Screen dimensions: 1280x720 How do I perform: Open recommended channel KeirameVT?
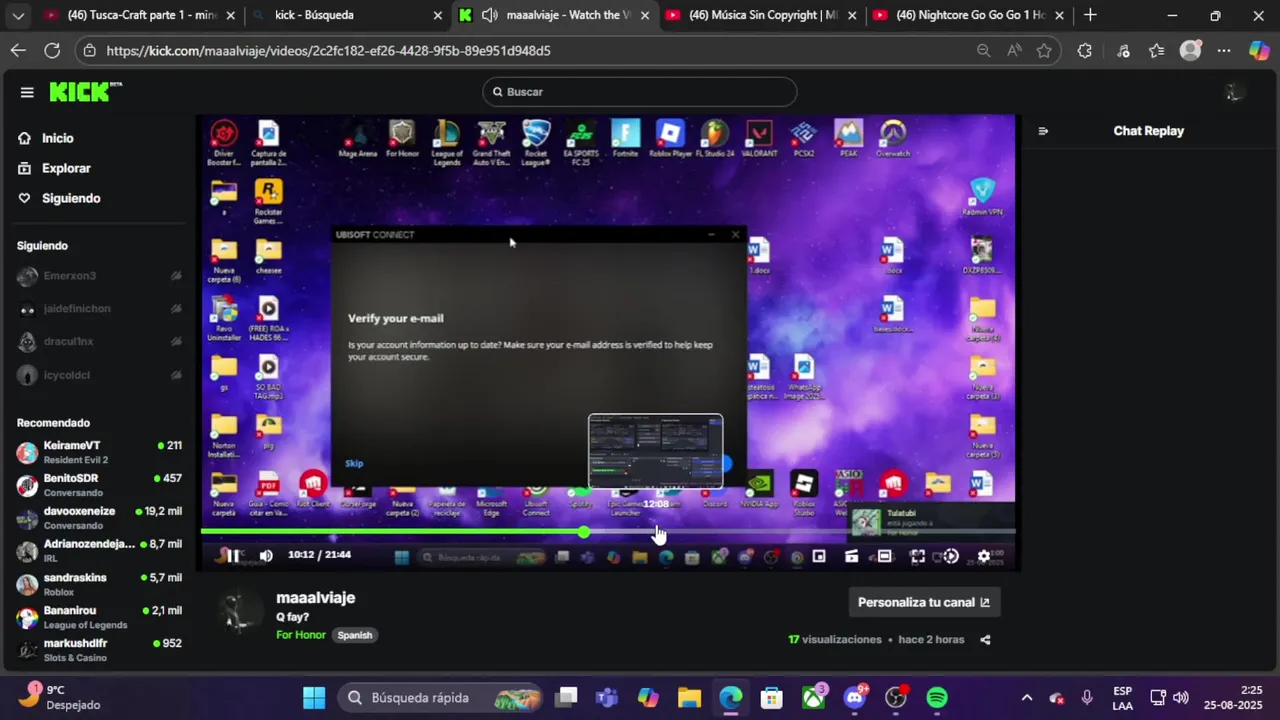tap(98, 452)
